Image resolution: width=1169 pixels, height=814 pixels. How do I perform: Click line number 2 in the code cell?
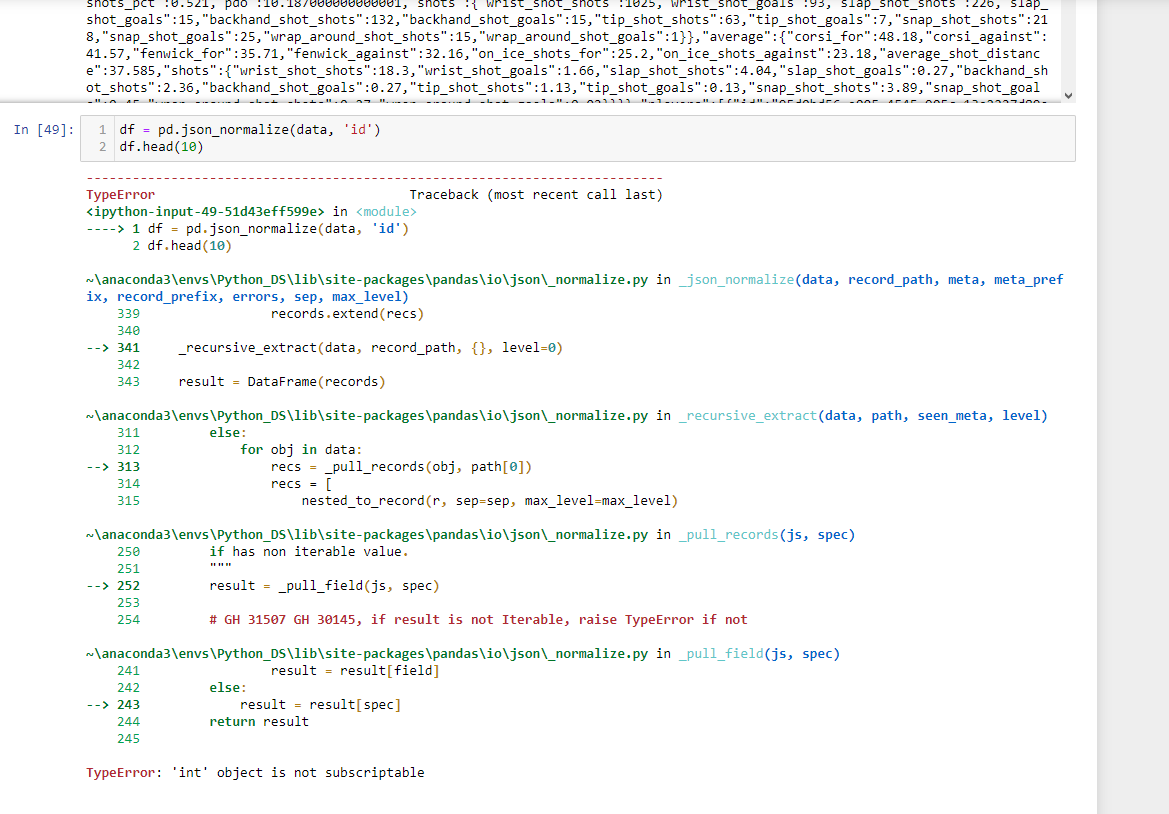point(103,147)
